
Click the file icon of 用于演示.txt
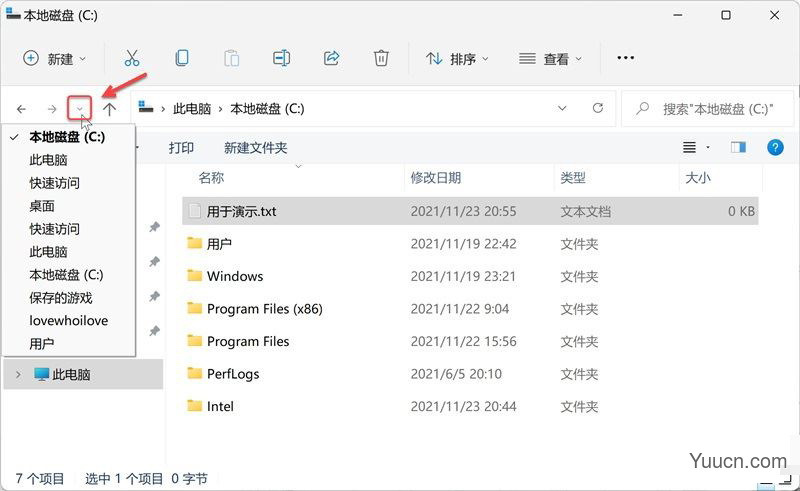[x=194, y=211]
